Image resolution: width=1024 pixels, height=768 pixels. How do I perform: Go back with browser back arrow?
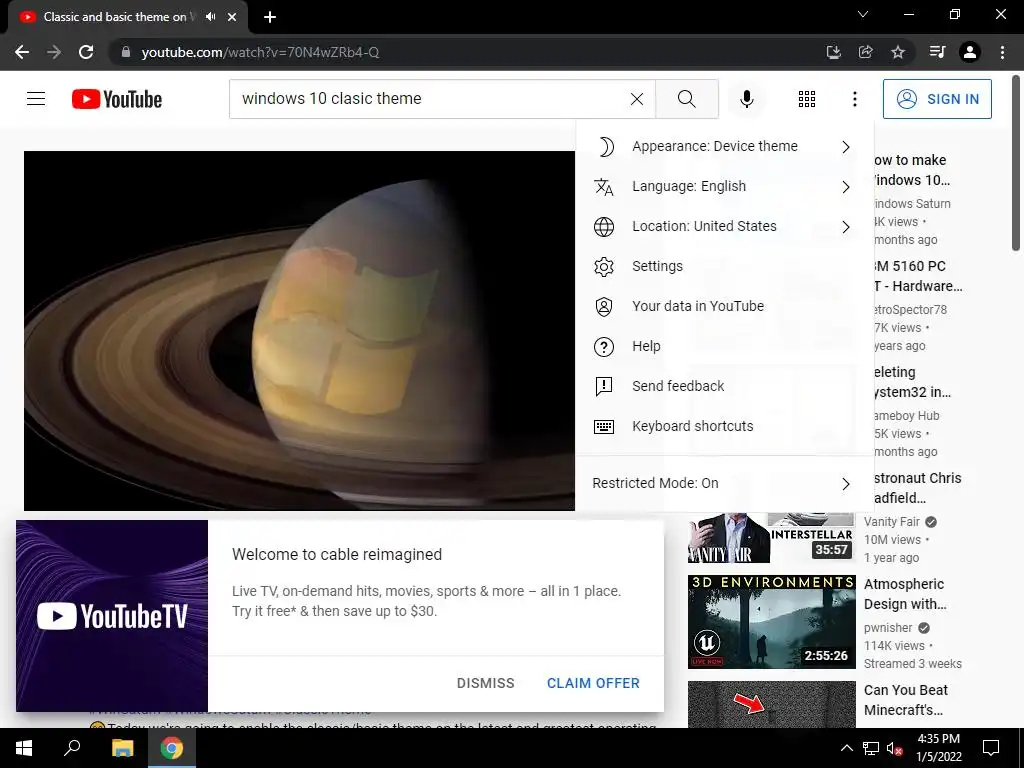pyautogui.click(x=22, y=52)
